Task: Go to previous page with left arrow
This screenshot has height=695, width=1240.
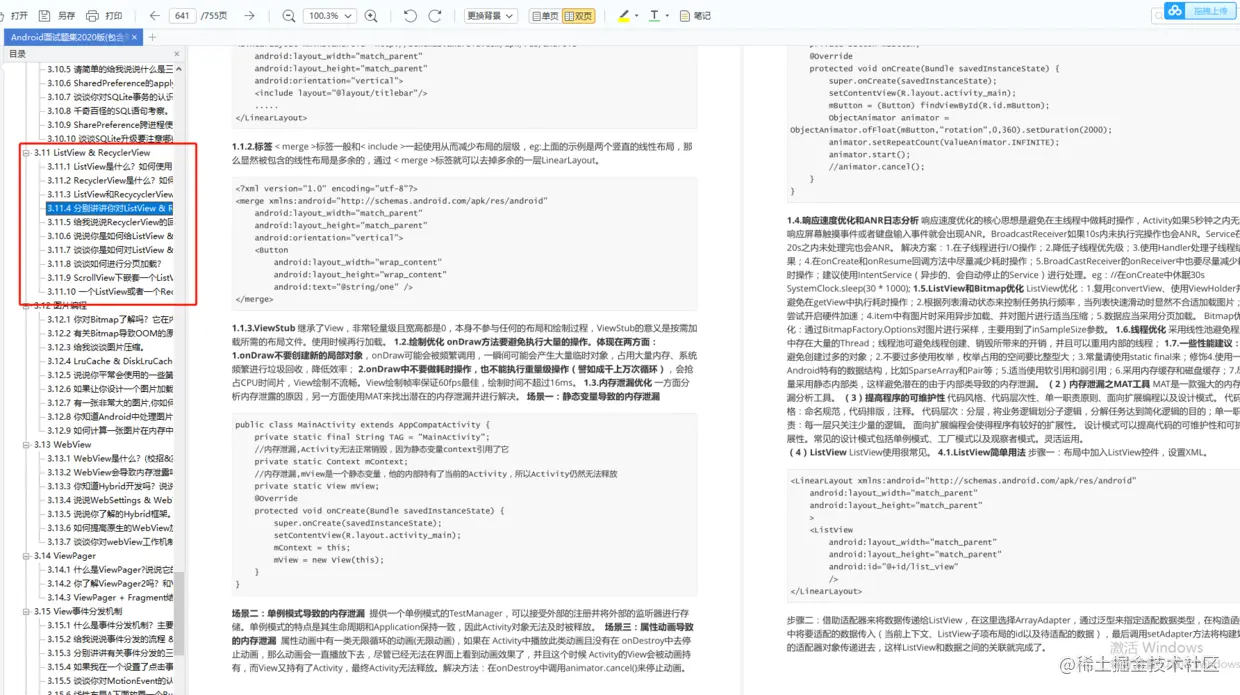Action: point(154,16)
